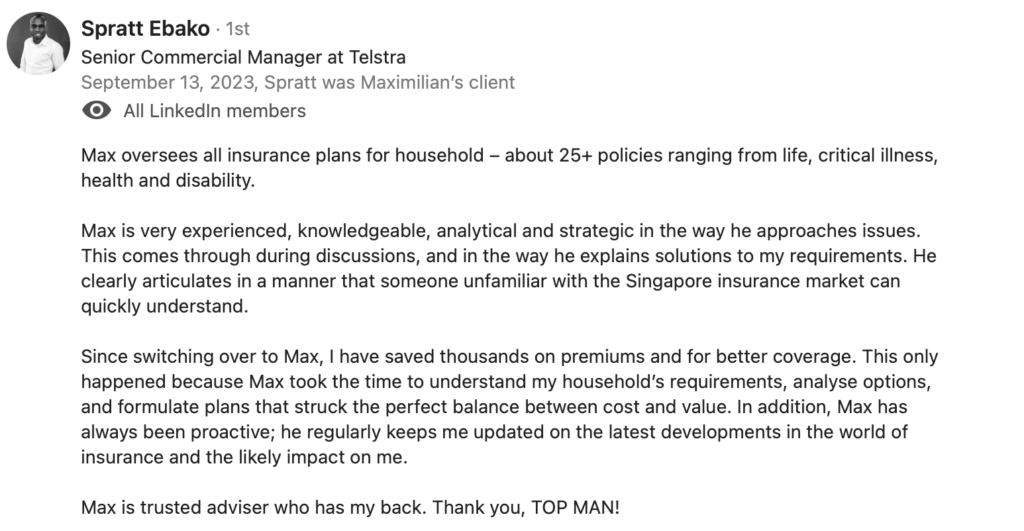Click the September 13, 2023 date
This screenshot has height=531, width=1024.
pyautogui.click(x=168, y=82)
